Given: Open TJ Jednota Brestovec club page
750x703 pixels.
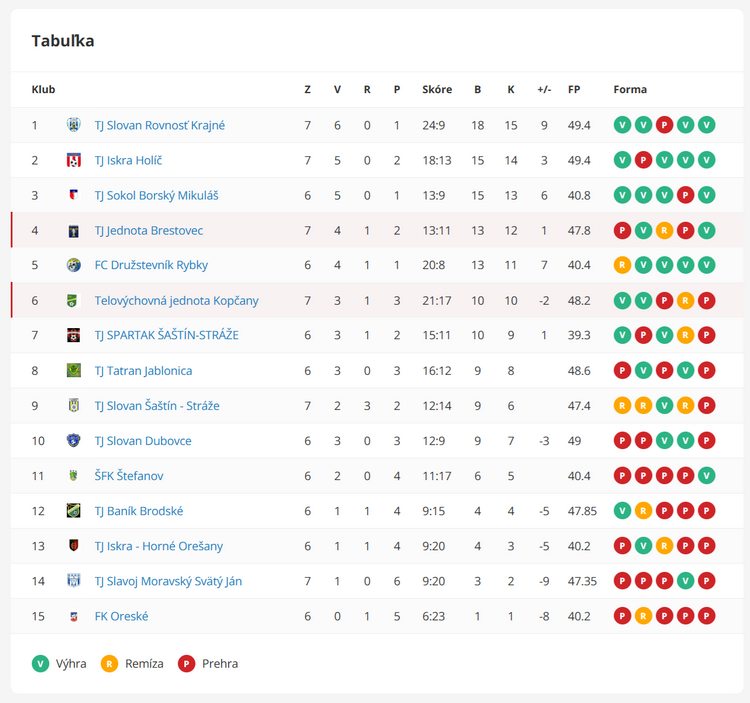Looking at the screenshot, I should tap(149, 231).
